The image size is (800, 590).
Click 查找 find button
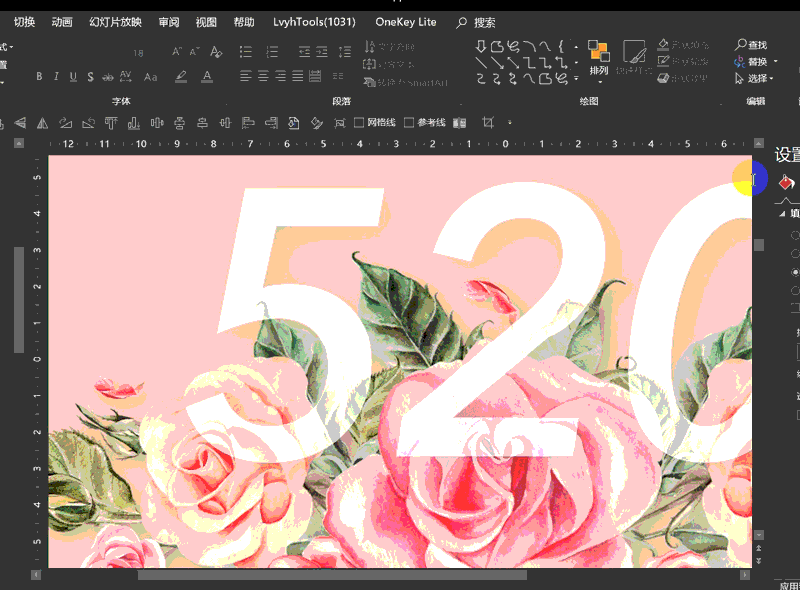[x=751, y=45]
